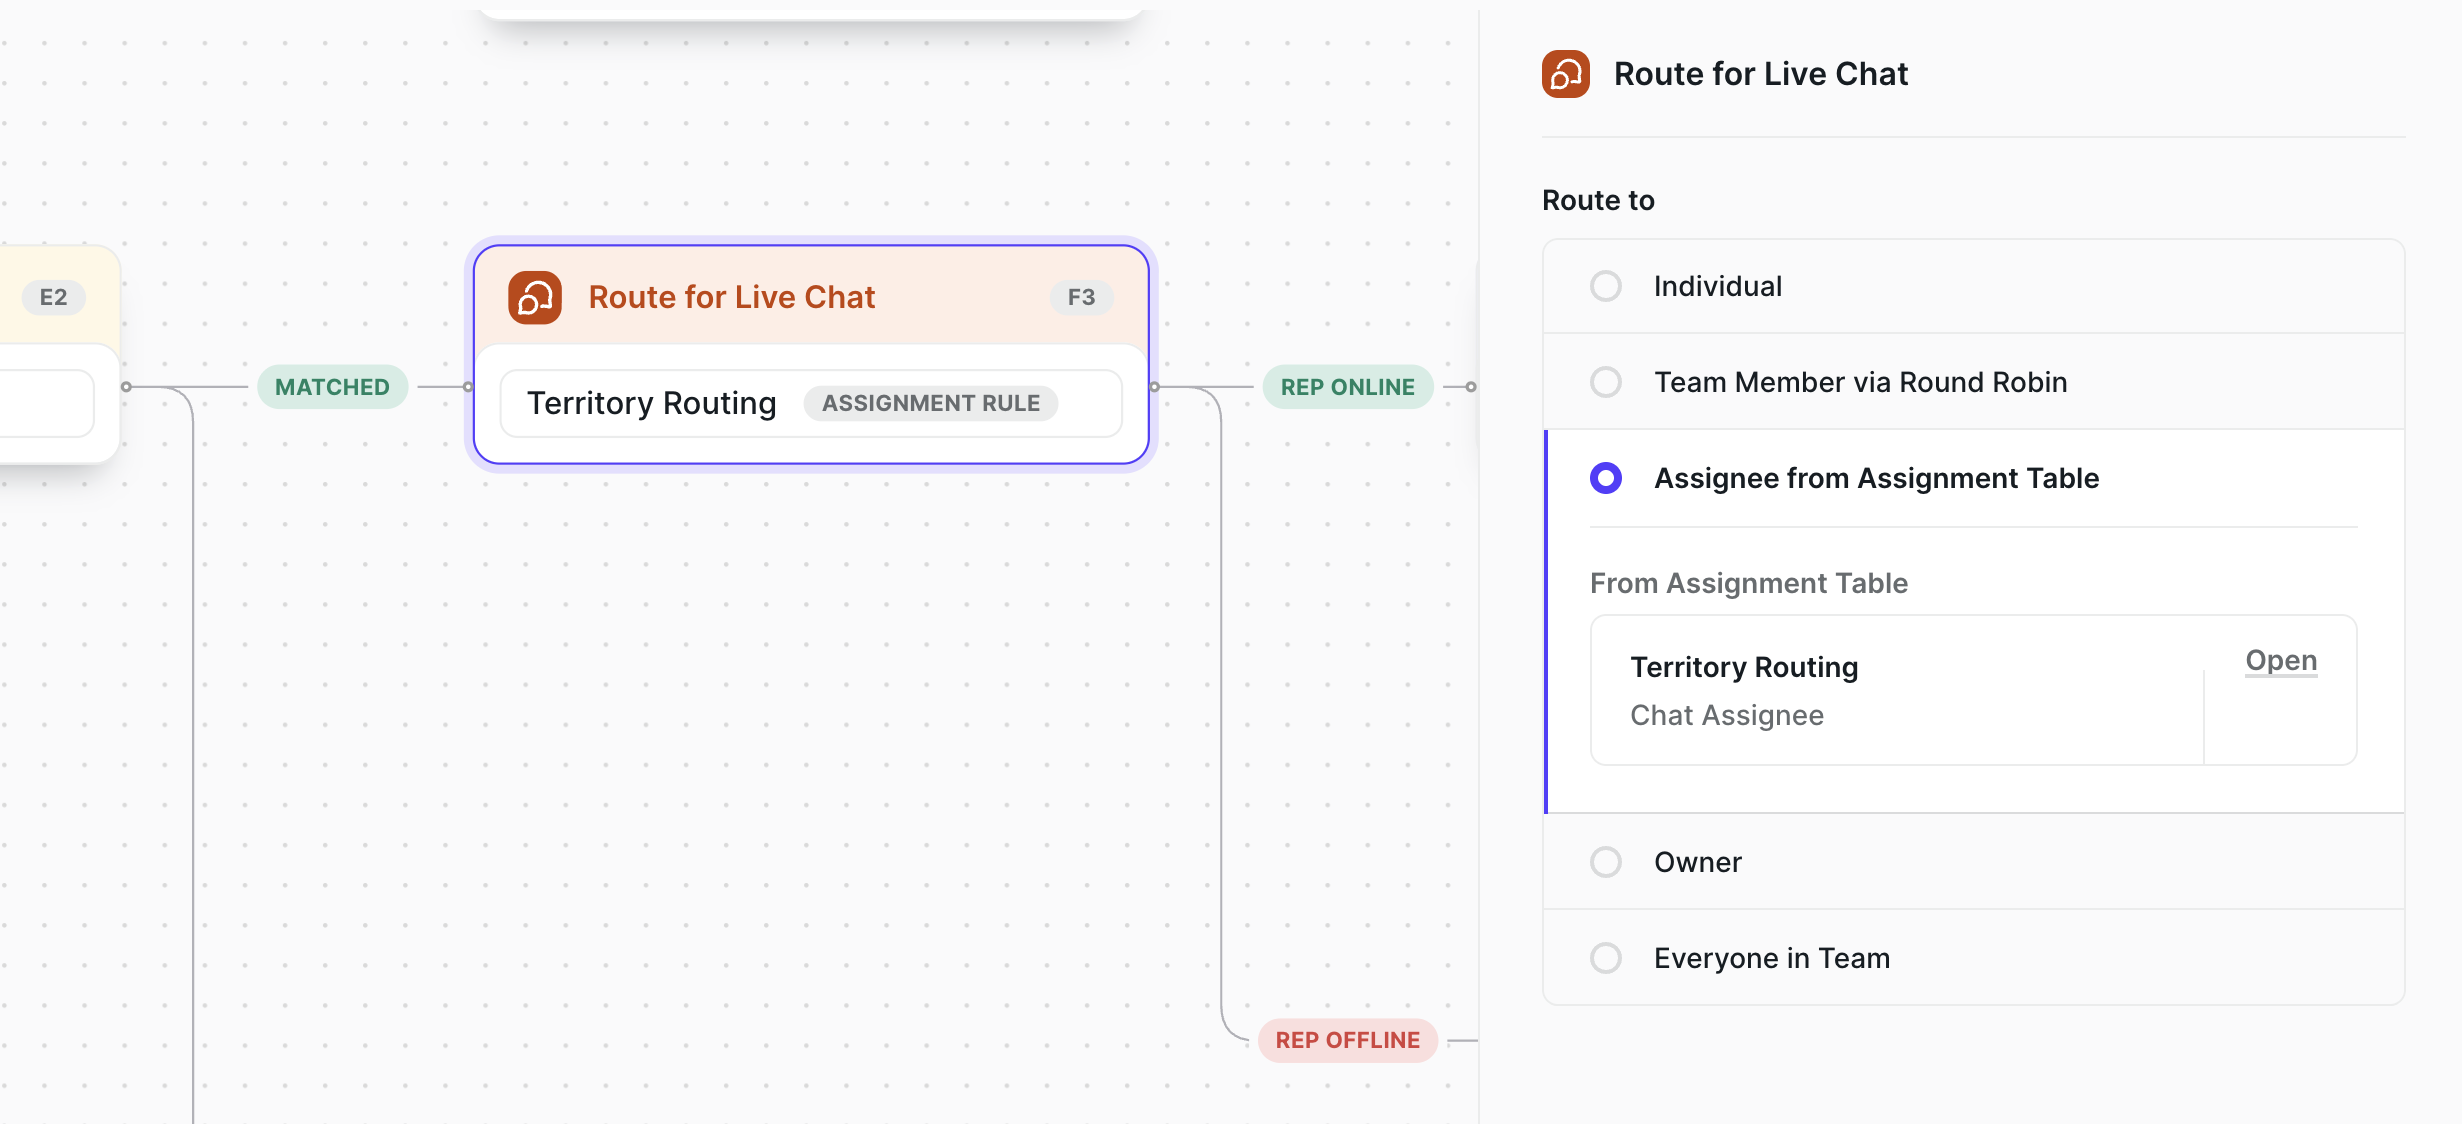
Task: Click the From Assignment Table heading
Action: click(x=1749, y=583)
